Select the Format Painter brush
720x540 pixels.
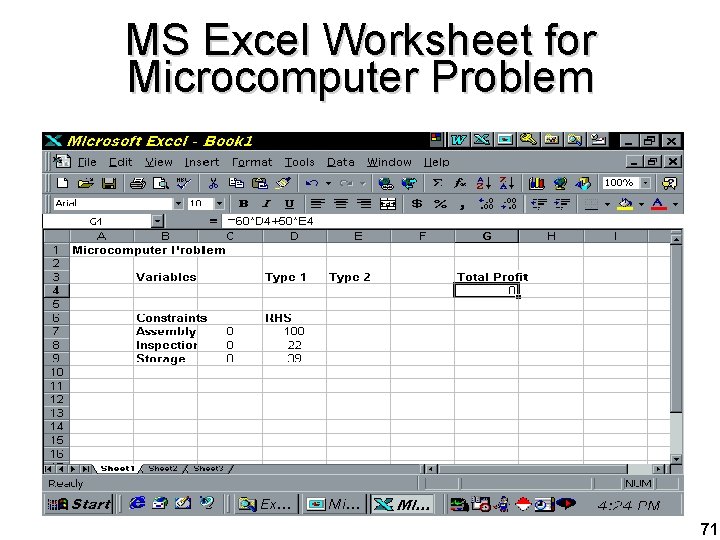[x=283, y=183]
